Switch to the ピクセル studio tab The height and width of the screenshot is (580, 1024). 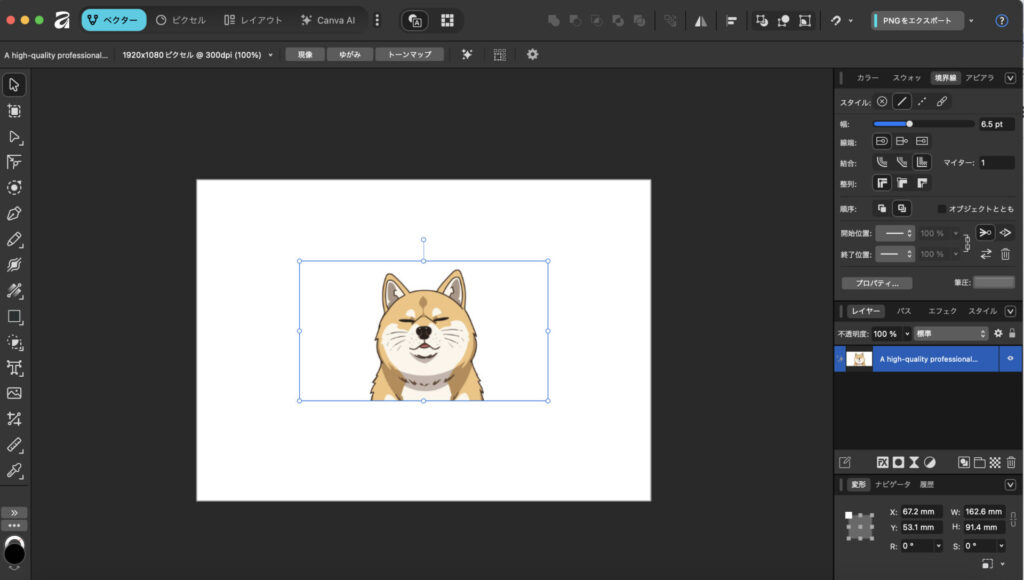point(181,20)
